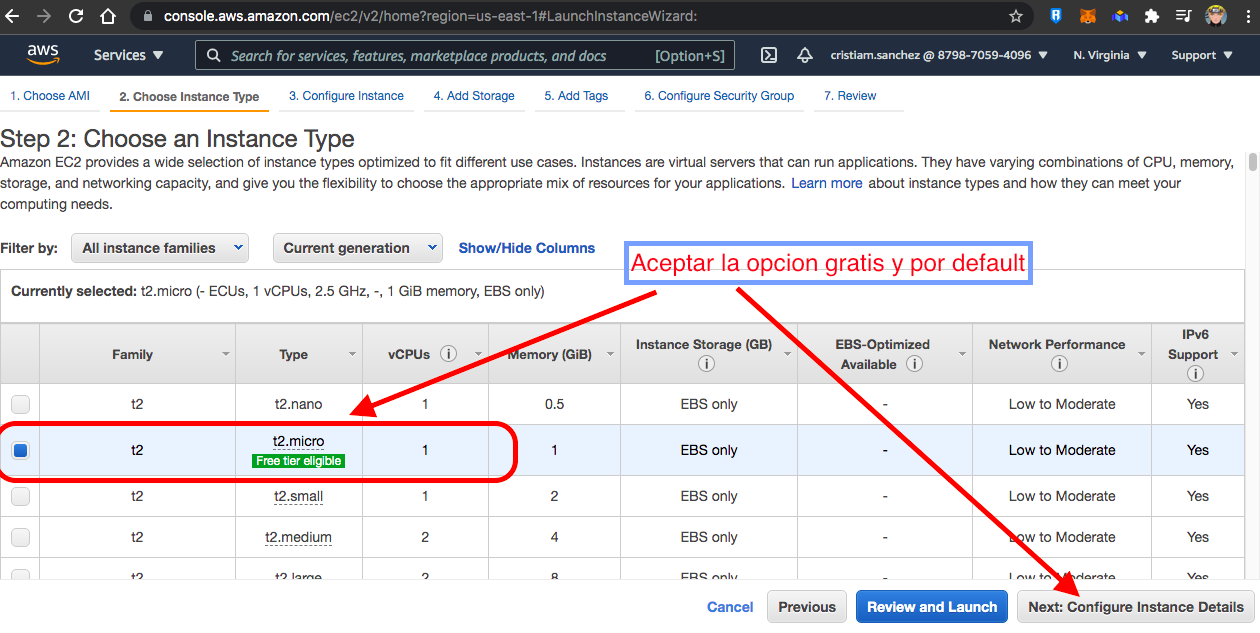Open the N. Virginia region dropdown
This screenshot has width=1260, height=633.
[x=1110, y=56]
